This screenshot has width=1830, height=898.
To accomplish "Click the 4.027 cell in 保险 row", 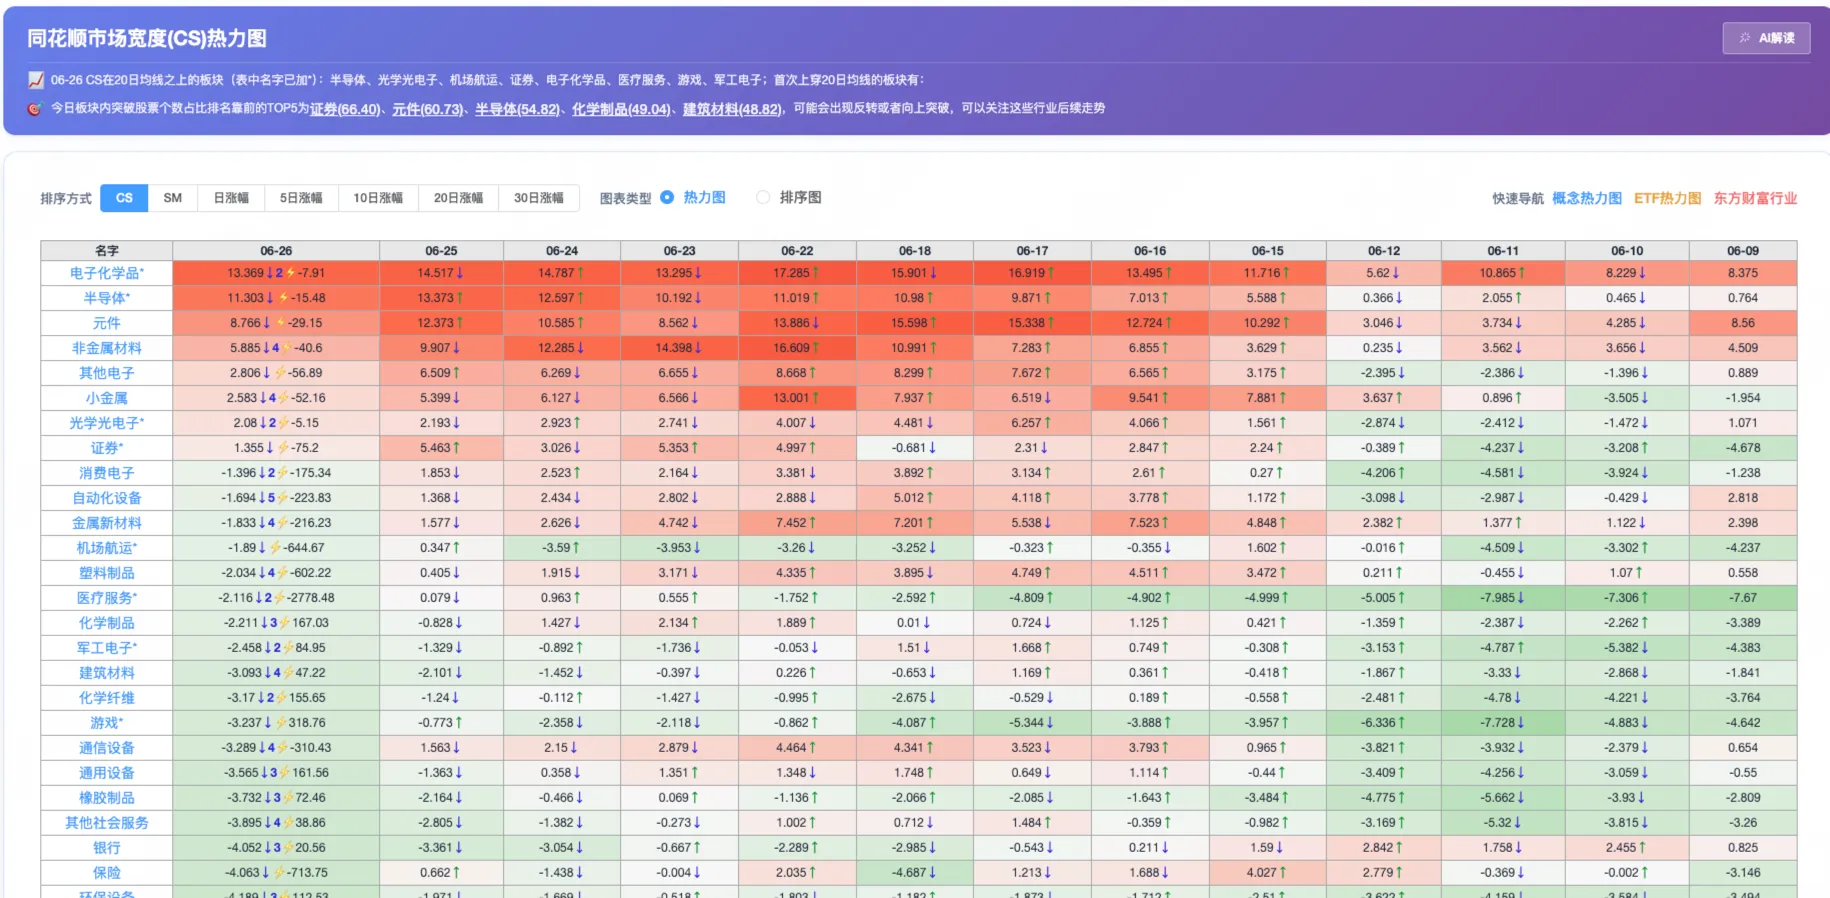I will click(x=1268, y=873).
